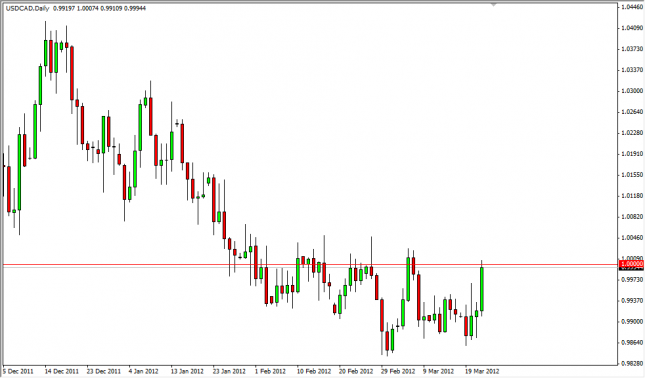The image size is (645, 378).
Task: Click the 5 Dec 2011 date label
Action: [18, 371]
